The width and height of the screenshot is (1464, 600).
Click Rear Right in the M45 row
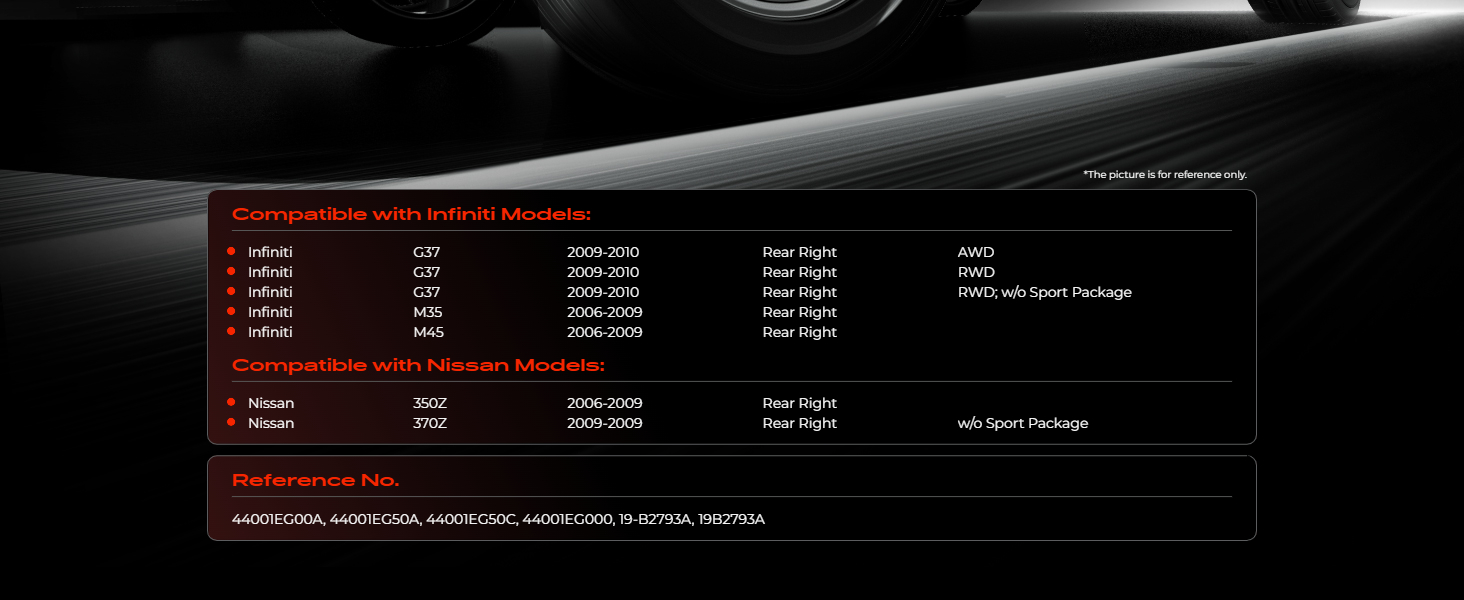[x=799, y=332]
